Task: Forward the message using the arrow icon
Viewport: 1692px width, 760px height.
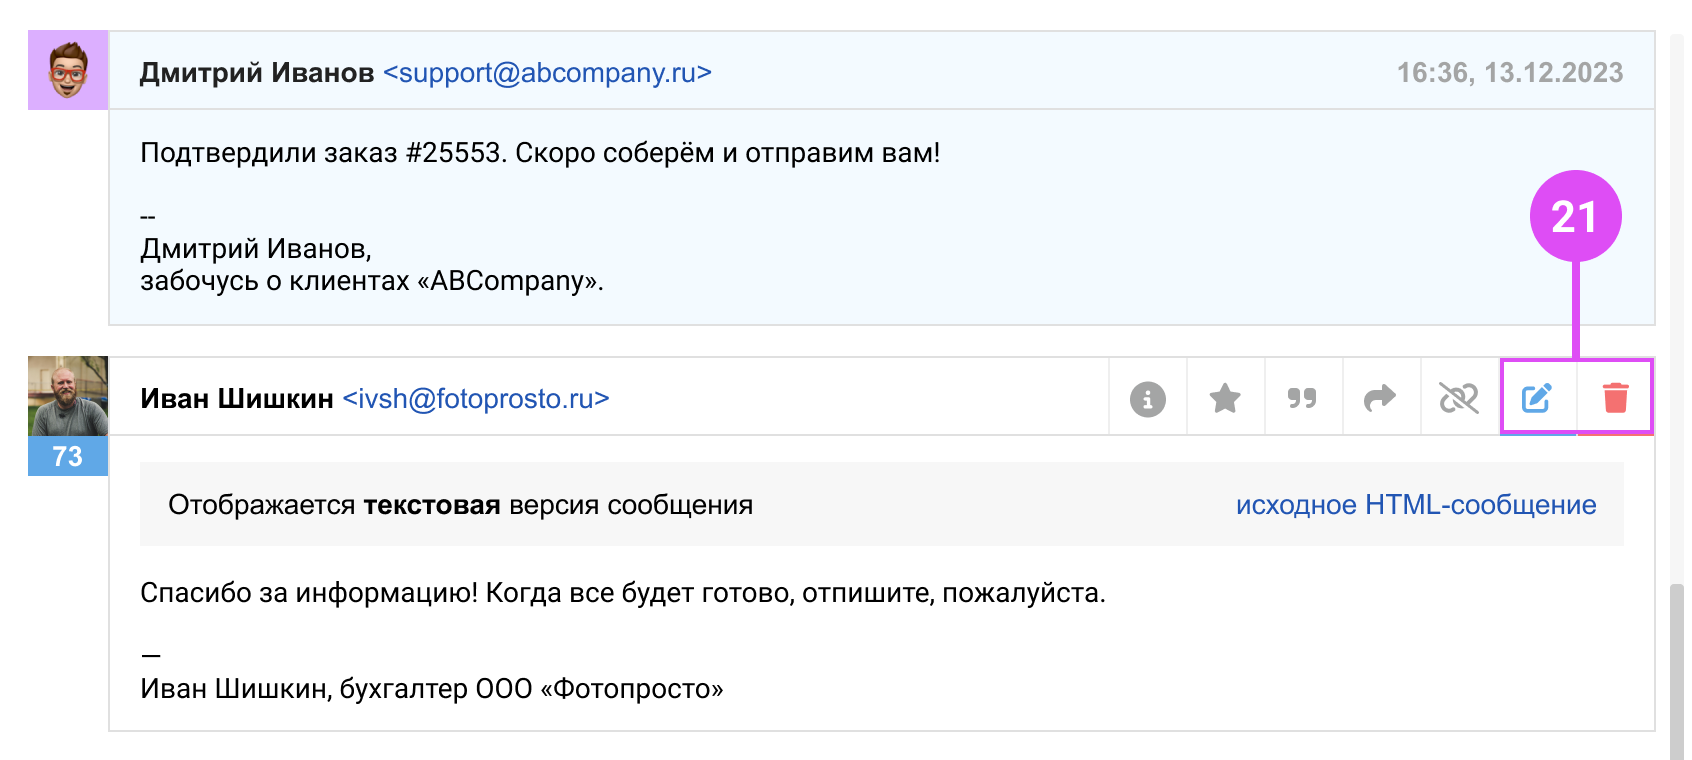Action: coord(1380,399)
